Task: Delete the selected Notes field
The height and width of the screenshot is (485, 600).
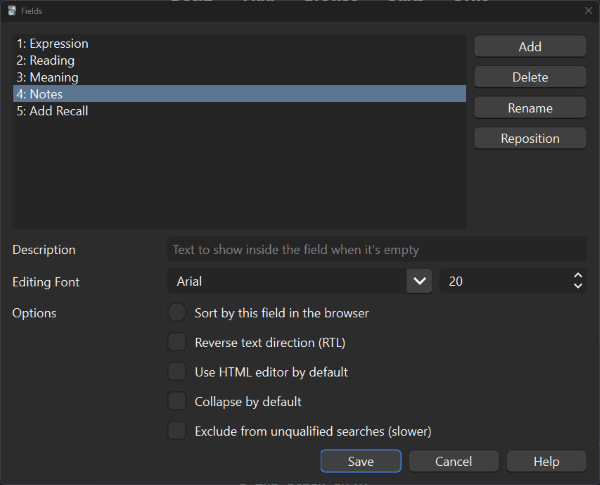Action: (x=530, y=77)
